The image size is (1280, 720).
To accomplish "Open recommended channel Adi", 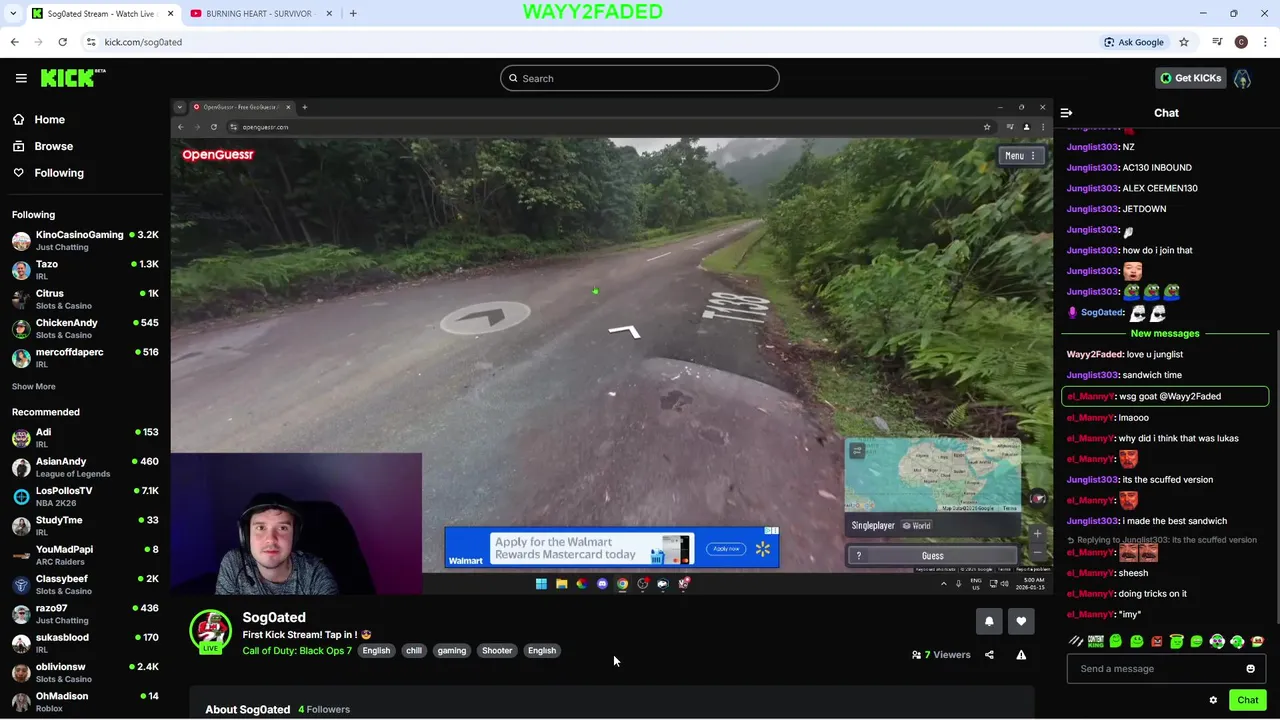I will tap(85, 437).
